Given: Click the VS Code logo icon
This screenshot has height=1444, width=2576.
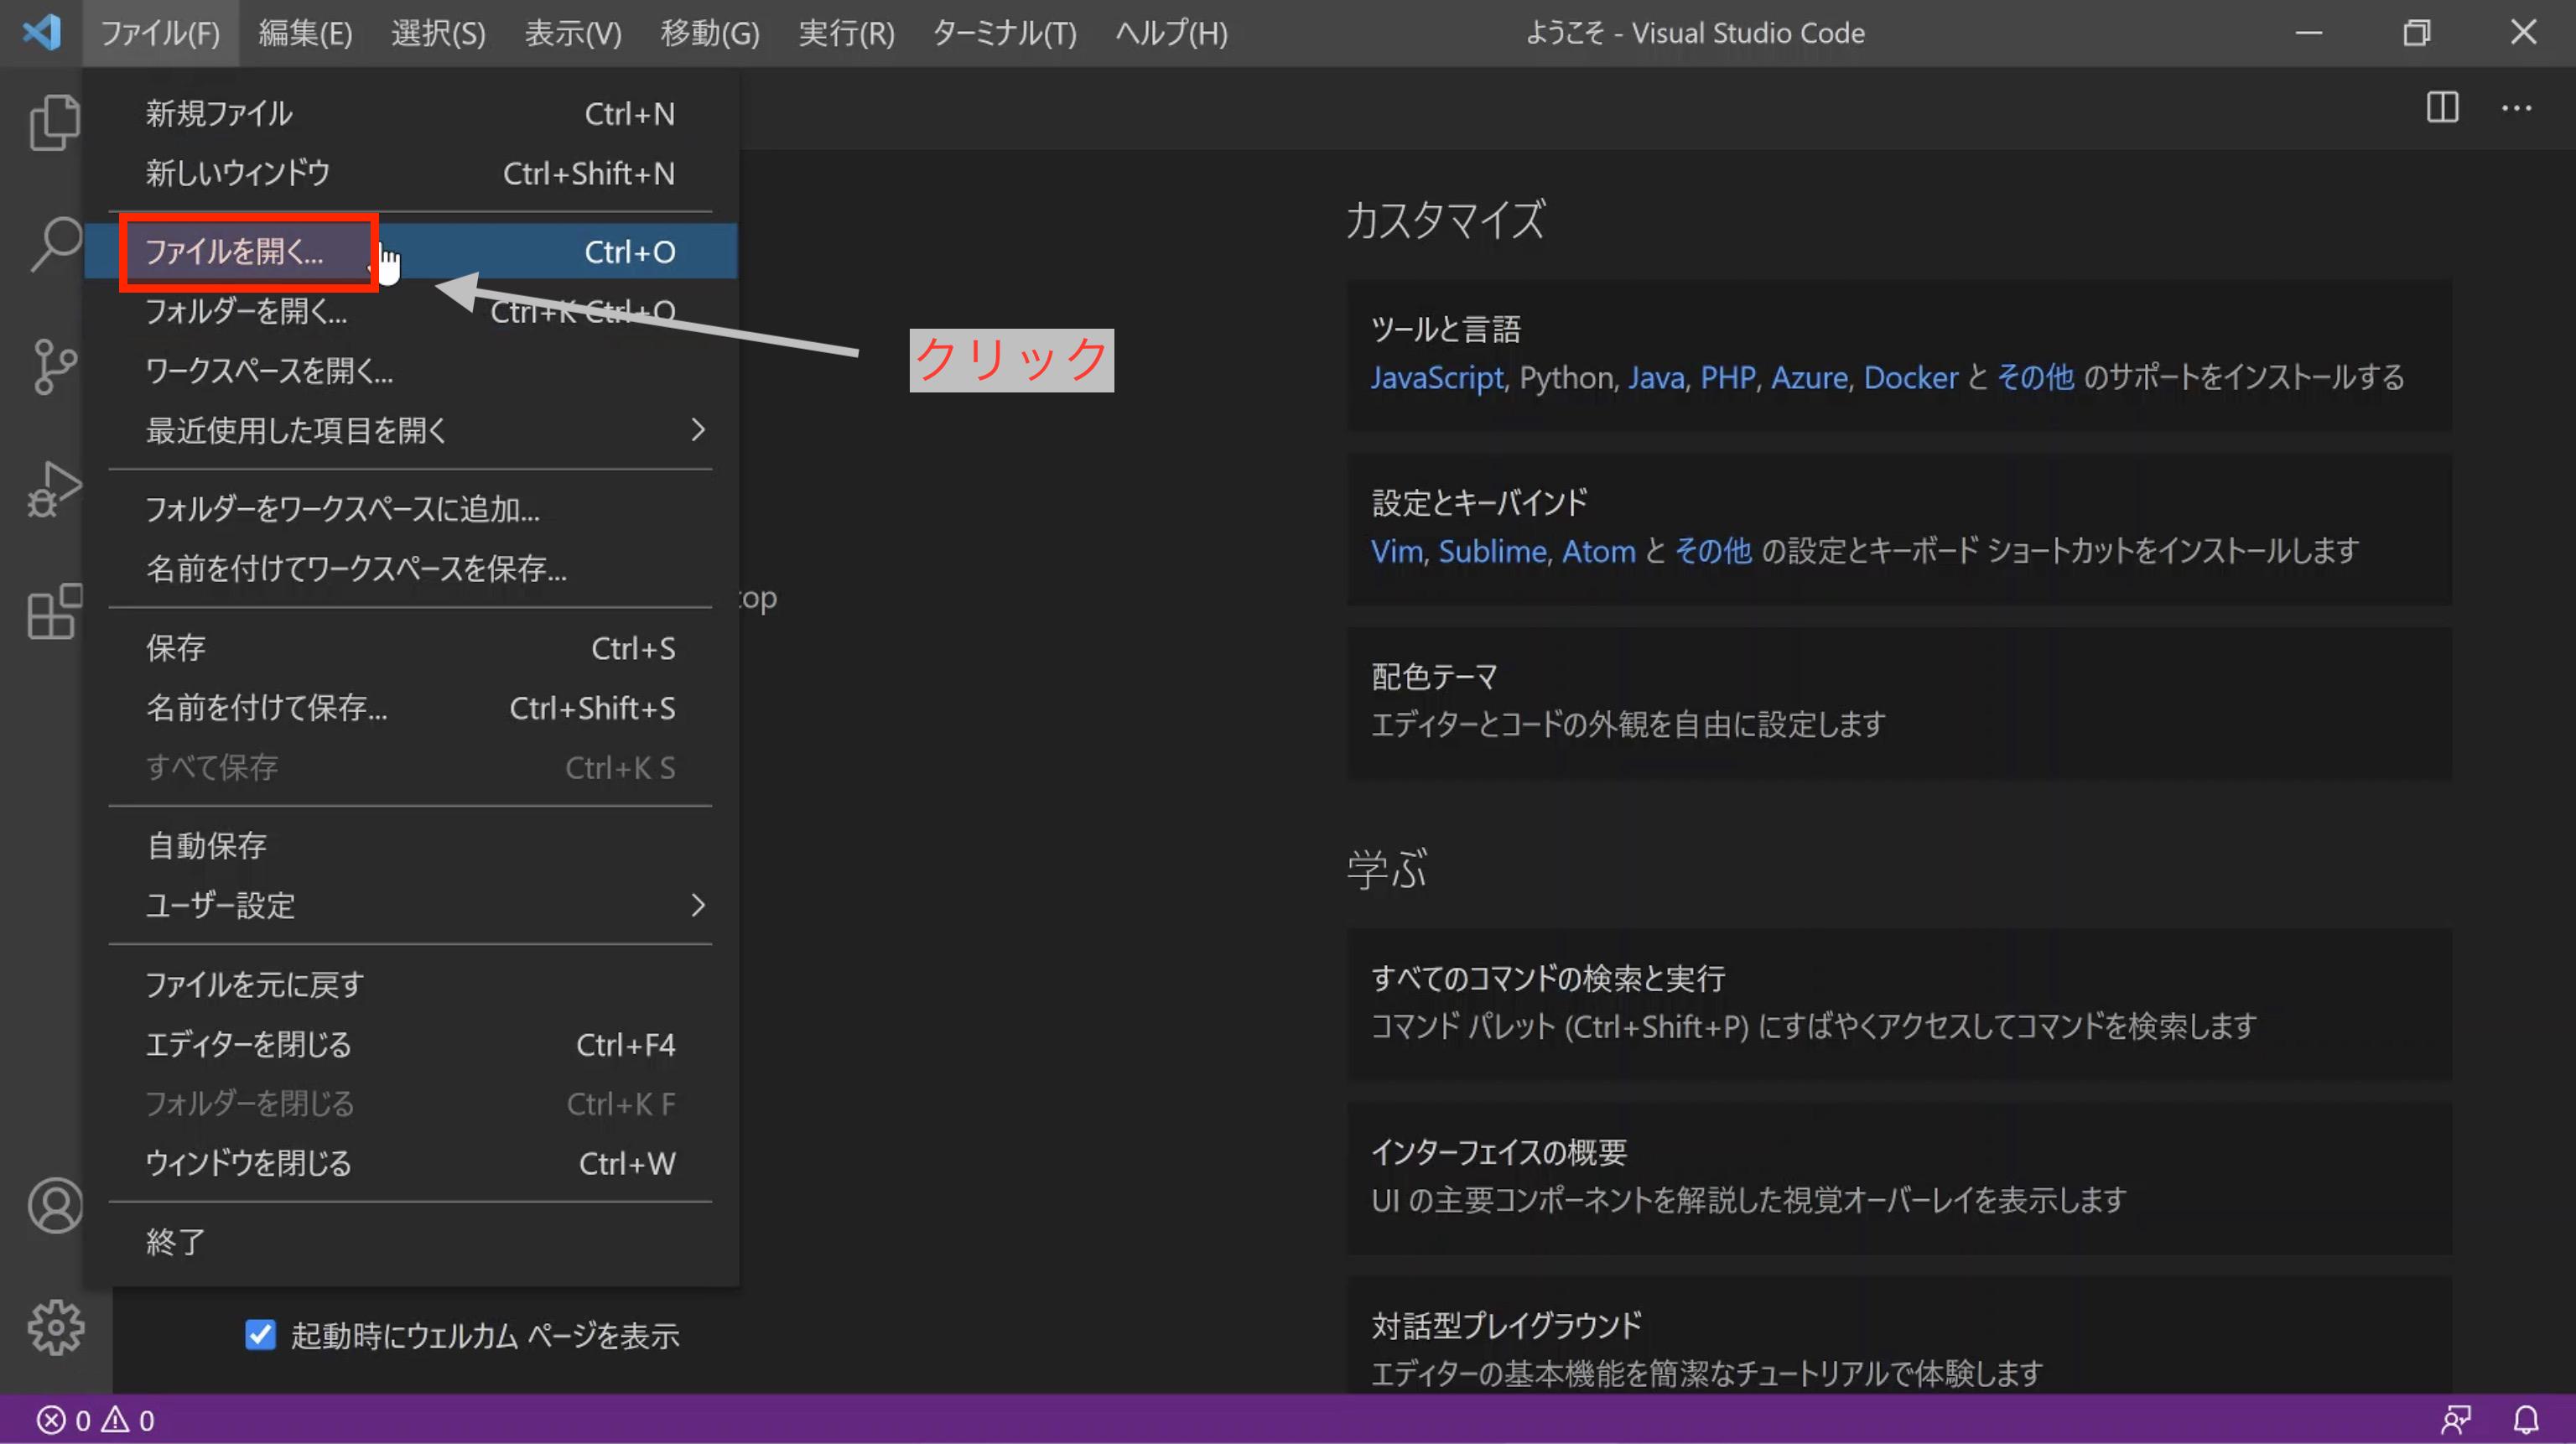Looking at the screenshot, I should (42, 33).
